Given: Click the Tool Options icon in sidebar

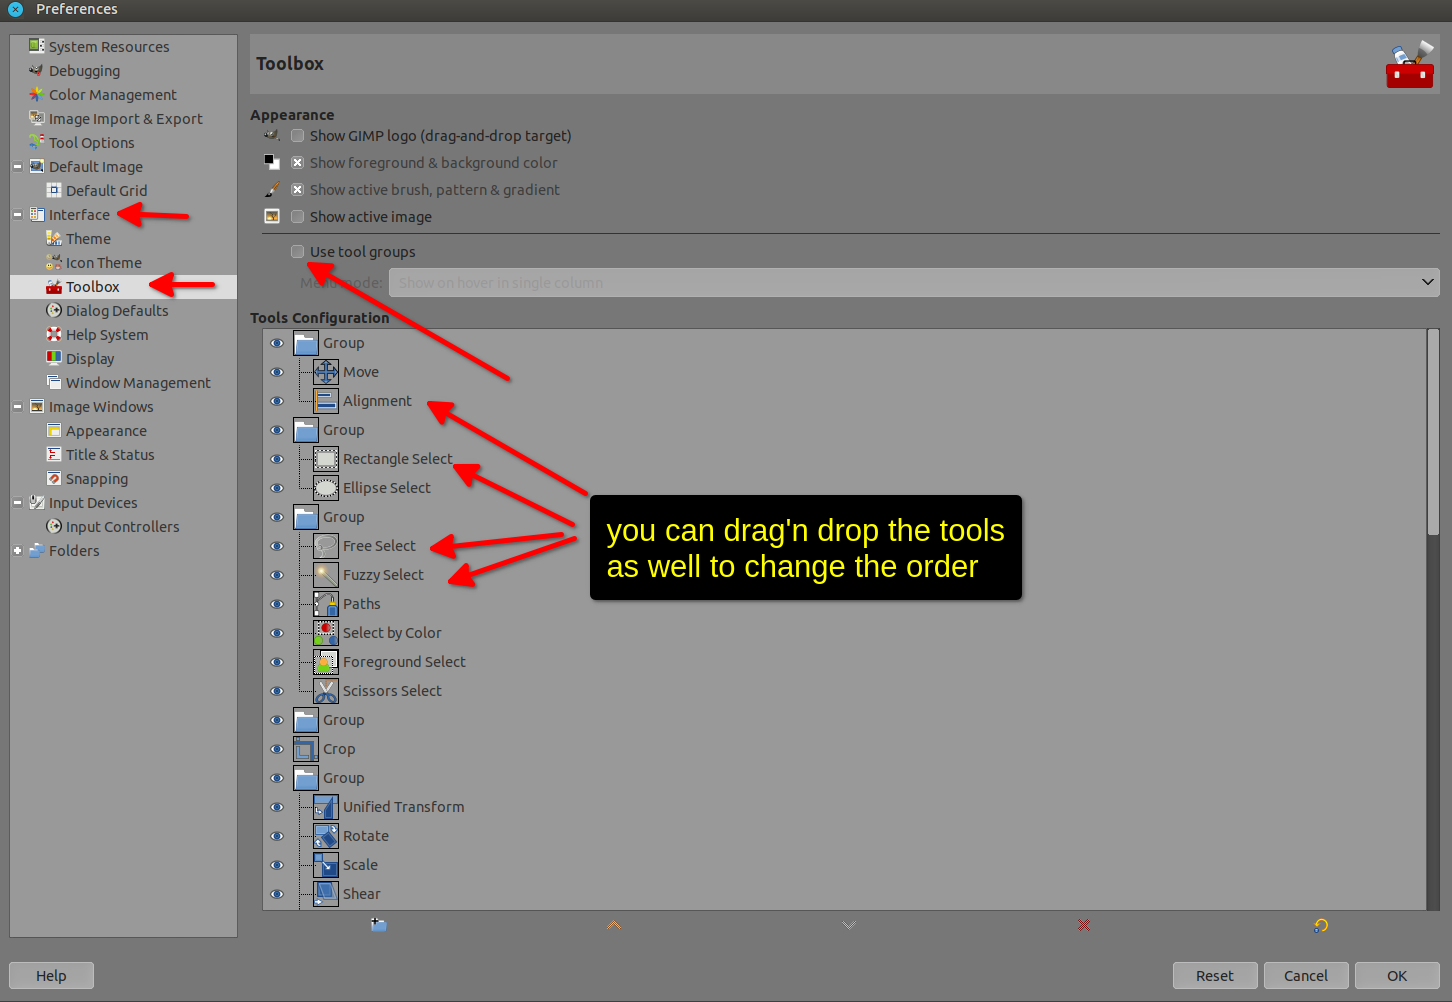Looking at the screenshot, I should [37, 142].
